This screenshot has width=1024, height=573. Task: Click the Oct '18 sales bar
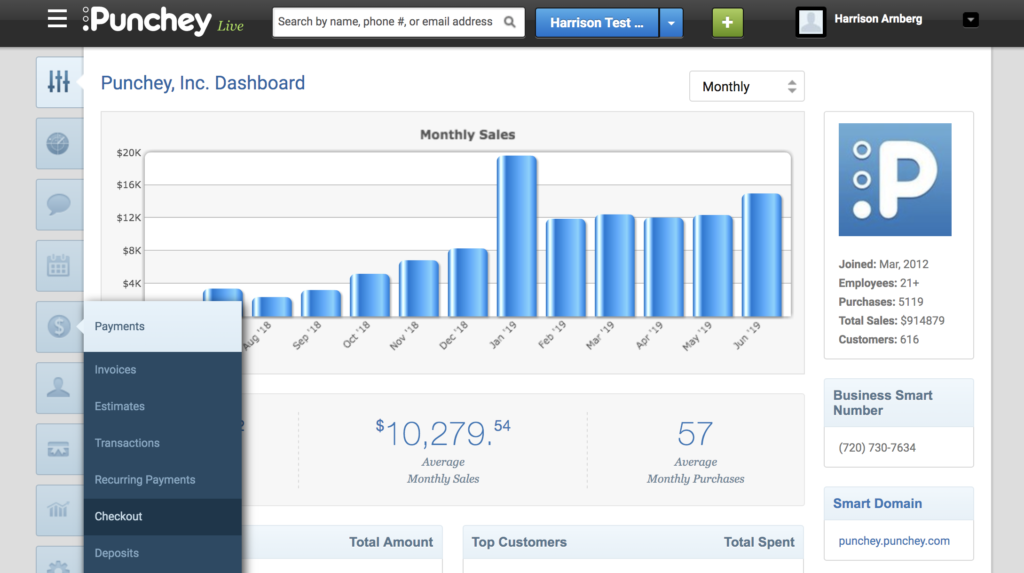pos(370,295)
